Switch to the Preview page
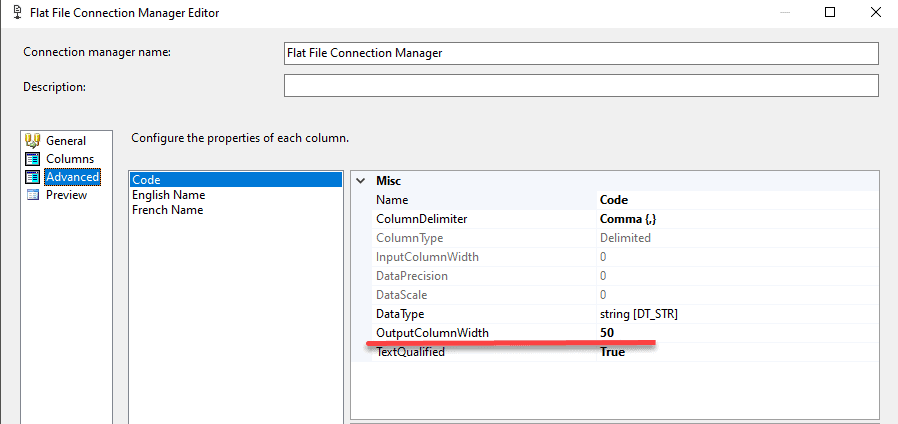 66,195
